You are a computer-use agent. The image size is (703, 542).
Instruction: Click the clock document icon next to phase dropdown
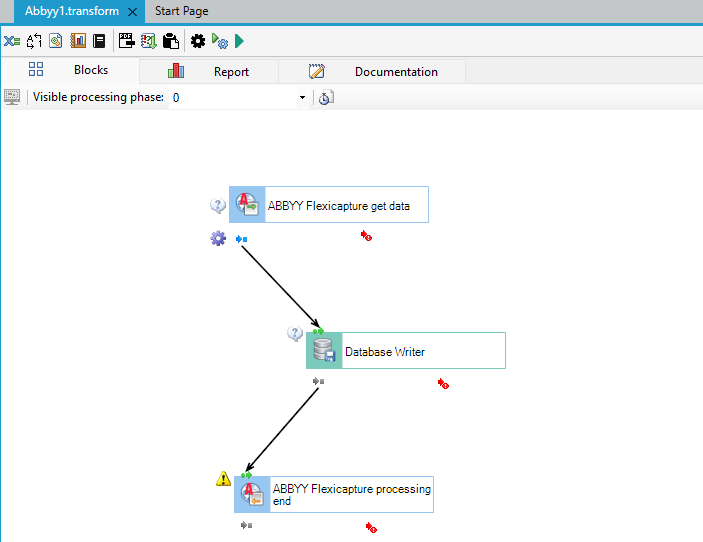point(326,98)
